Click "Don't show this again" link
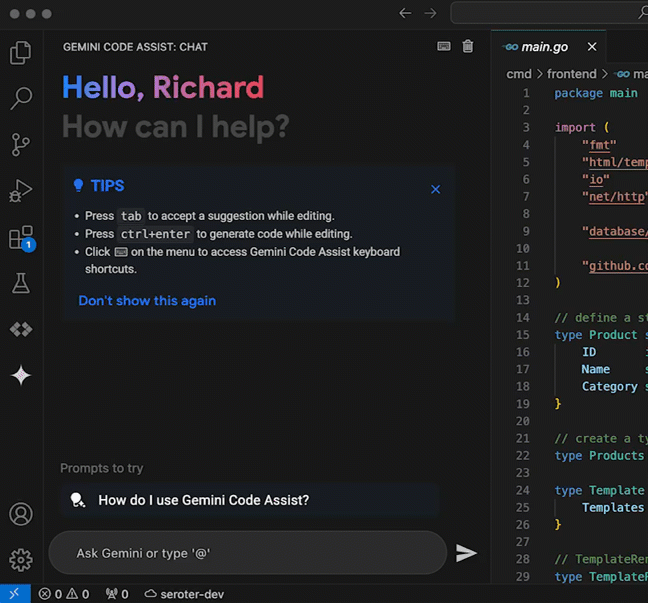 click(147, 301)
